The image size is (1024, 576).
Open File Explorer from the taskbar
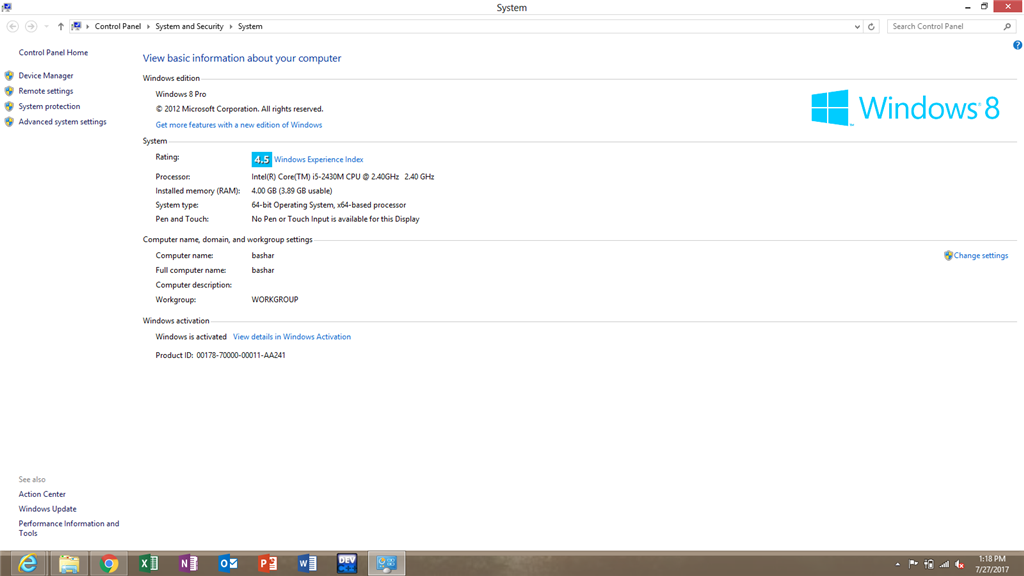click(69, 563)
